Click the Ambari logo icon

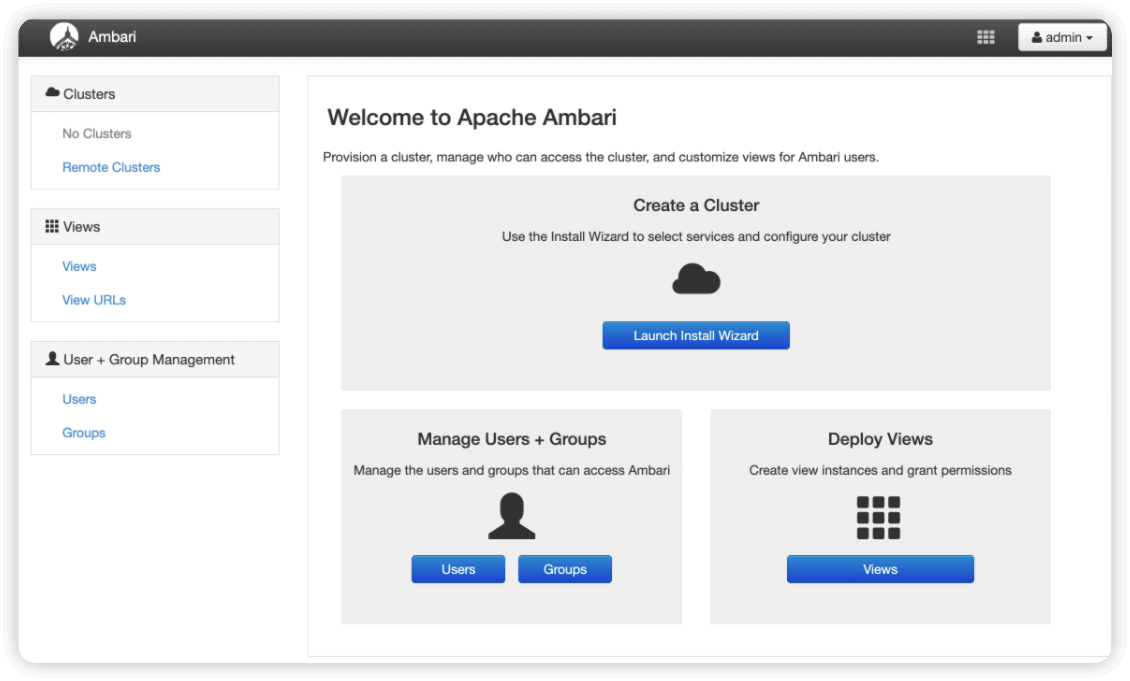(x=64, y=37)
